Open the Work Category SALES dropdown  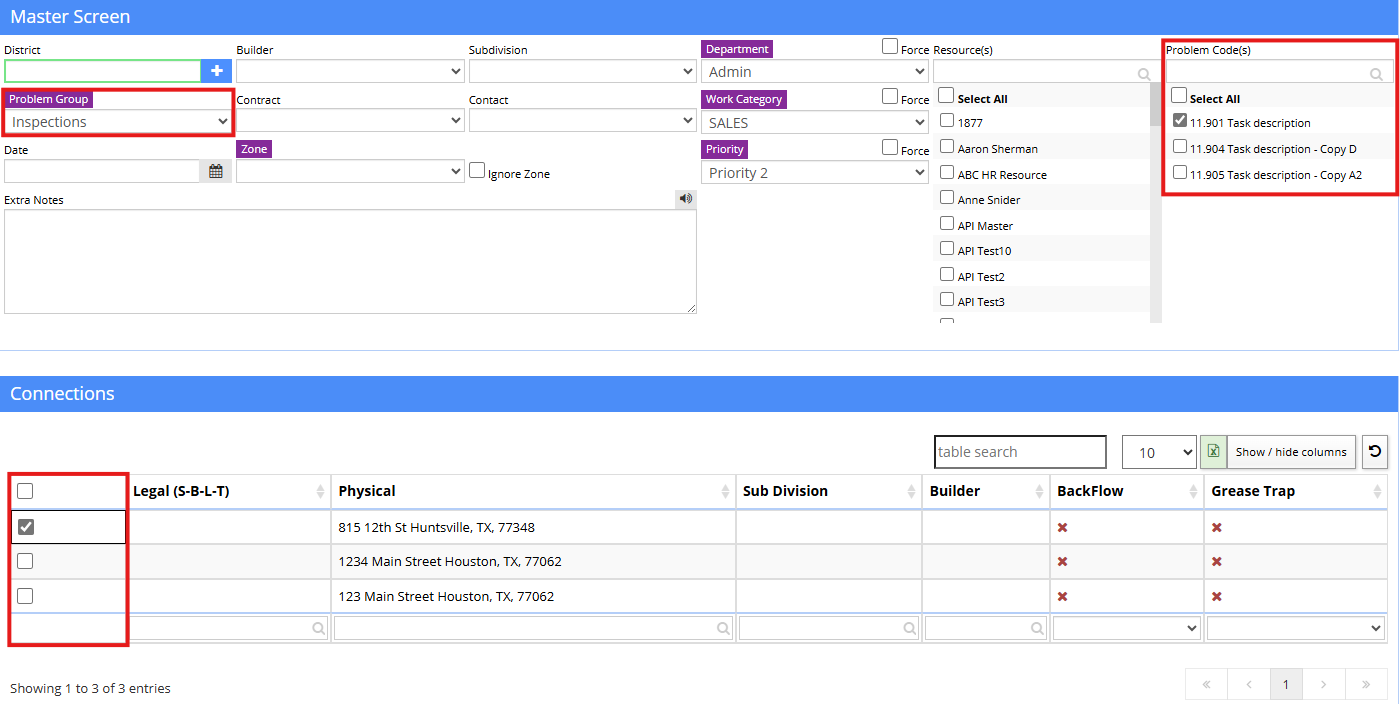click(x=815, y=122)
